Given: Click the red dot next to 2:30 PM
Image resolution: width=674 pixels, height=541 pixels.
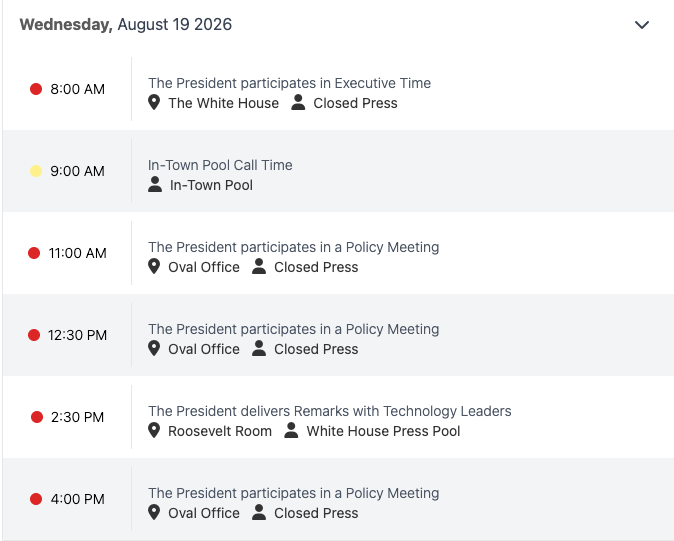Looking at the screenshot, I should point(37,417).
